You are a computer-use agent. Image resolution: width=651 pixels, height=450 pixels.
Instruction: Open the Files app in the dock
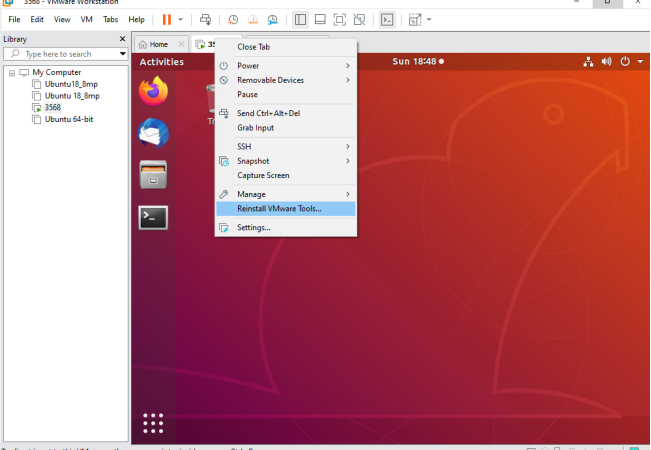153,175
